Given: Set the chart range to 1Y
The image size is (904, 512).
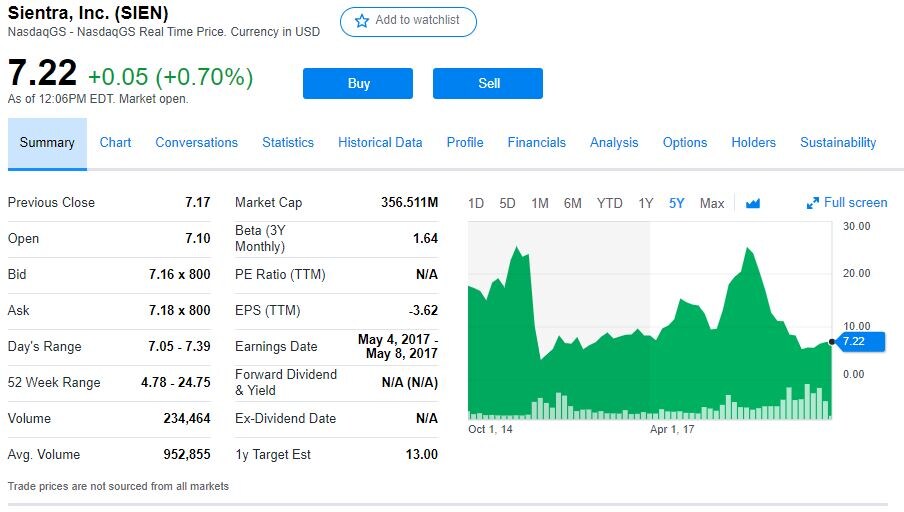Looking at the screenshot, I should click(x=646, y=204).
